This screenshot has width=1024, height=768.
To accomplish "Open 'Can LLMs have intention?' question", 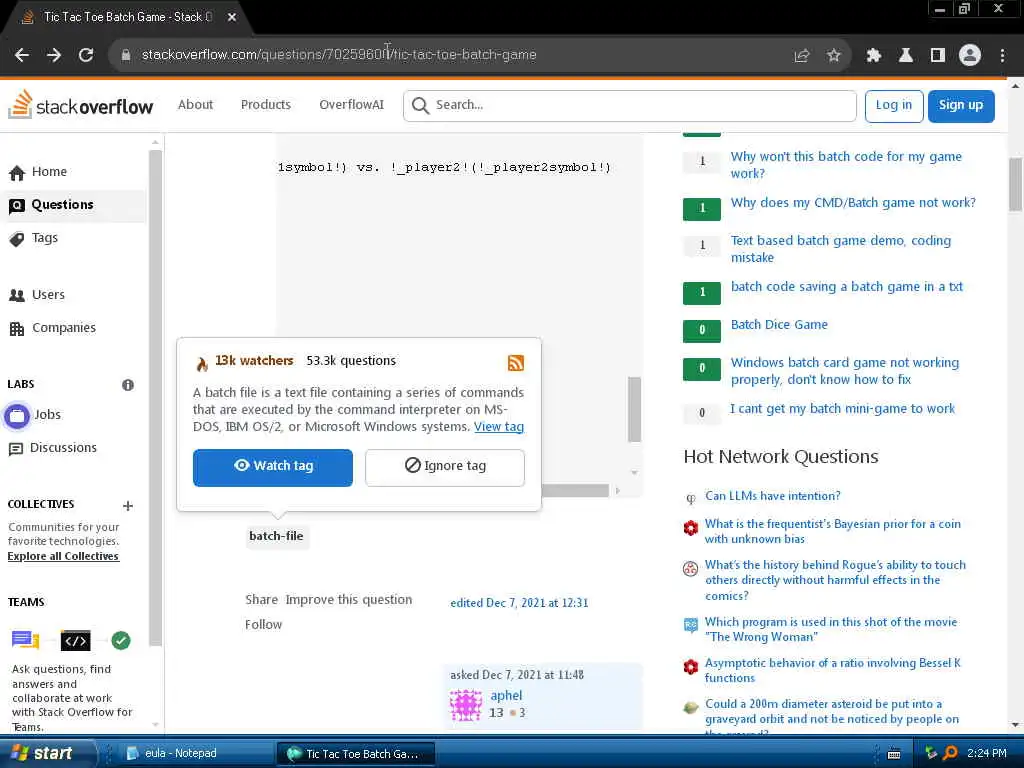I will coord(773,496).
